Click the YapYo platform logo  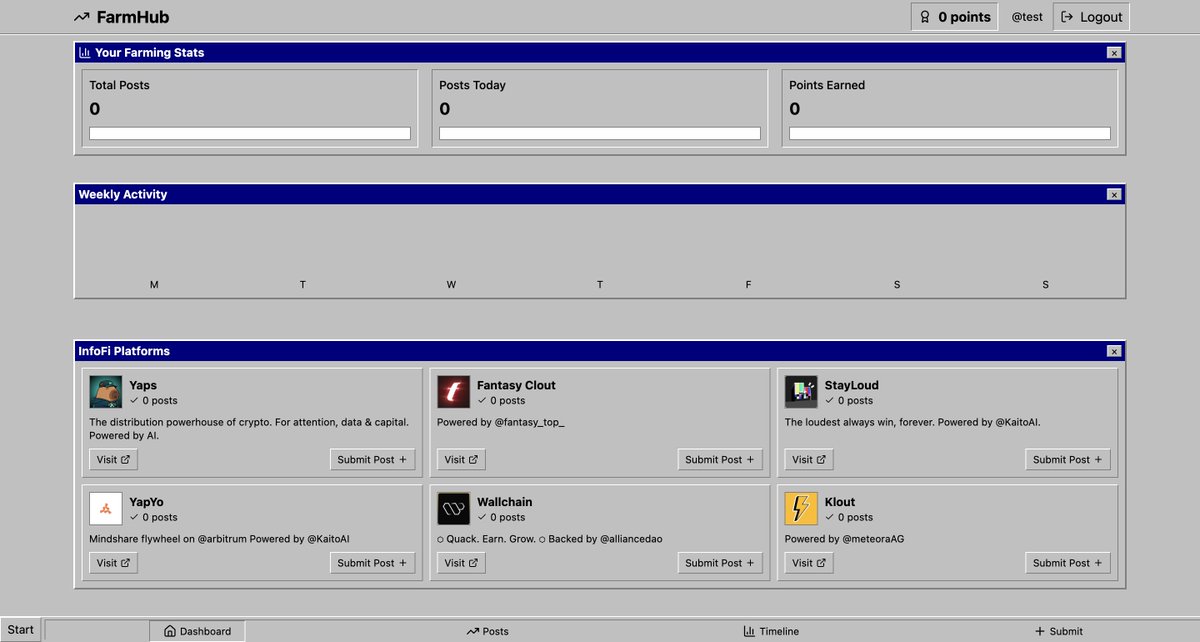point(106,509)
